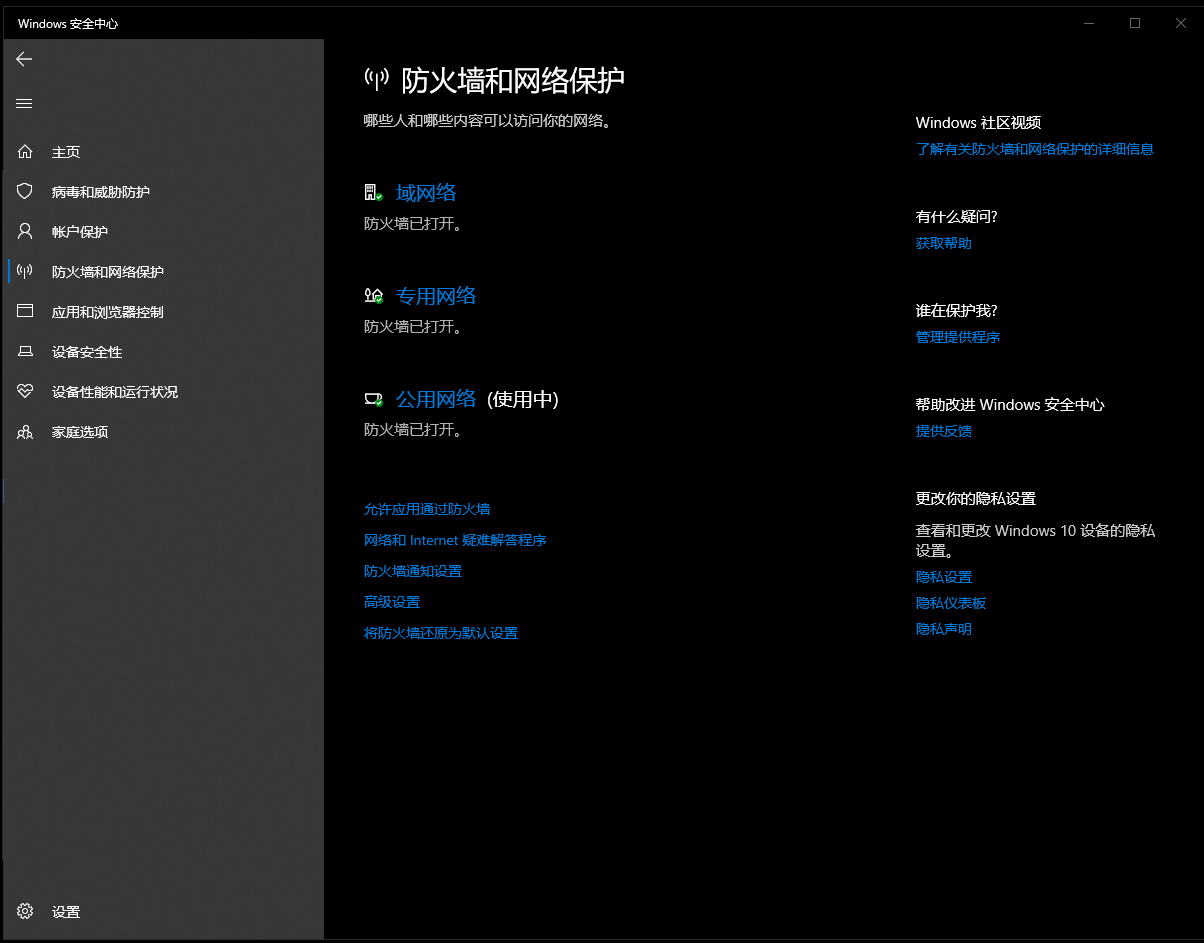
Task: Click 允许应用通过防火墙 link
Action: pos(427,509)
